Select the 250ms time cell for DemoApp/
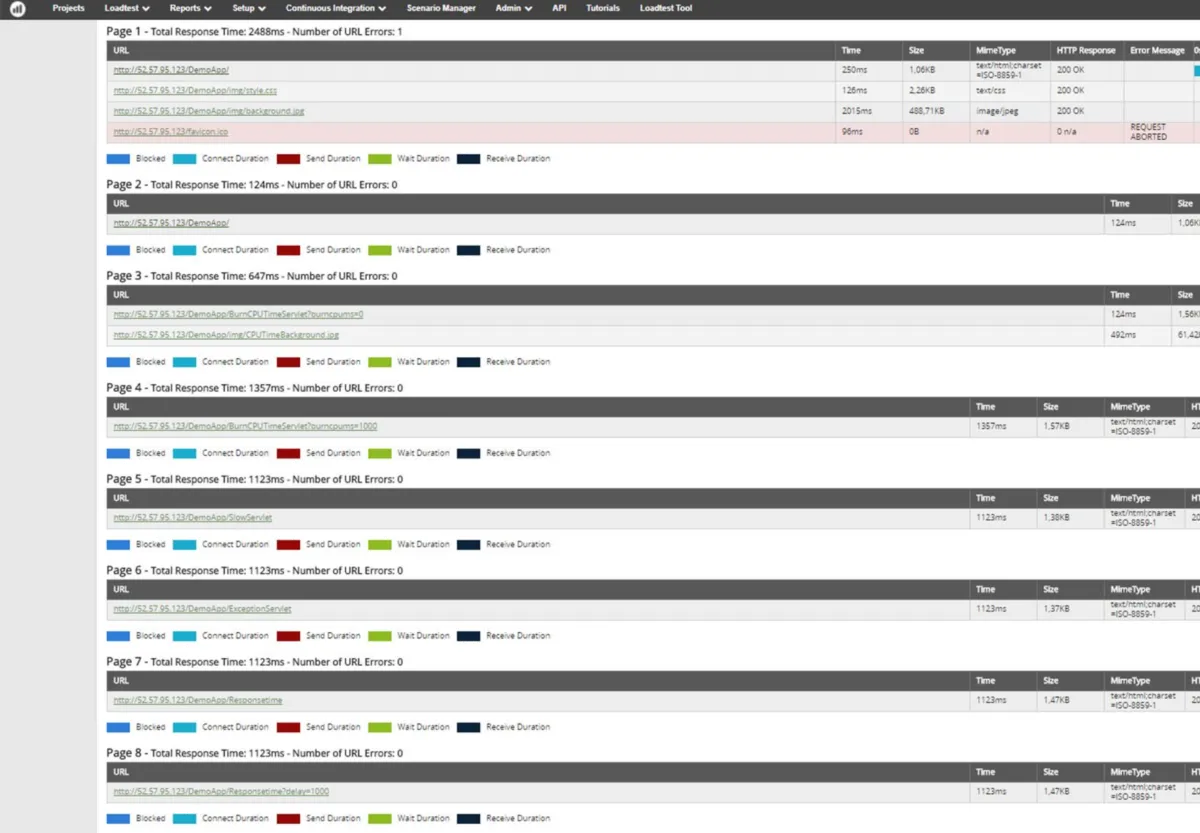The width and height of the screenshot is (1200, 833). [x=869, y=70]
